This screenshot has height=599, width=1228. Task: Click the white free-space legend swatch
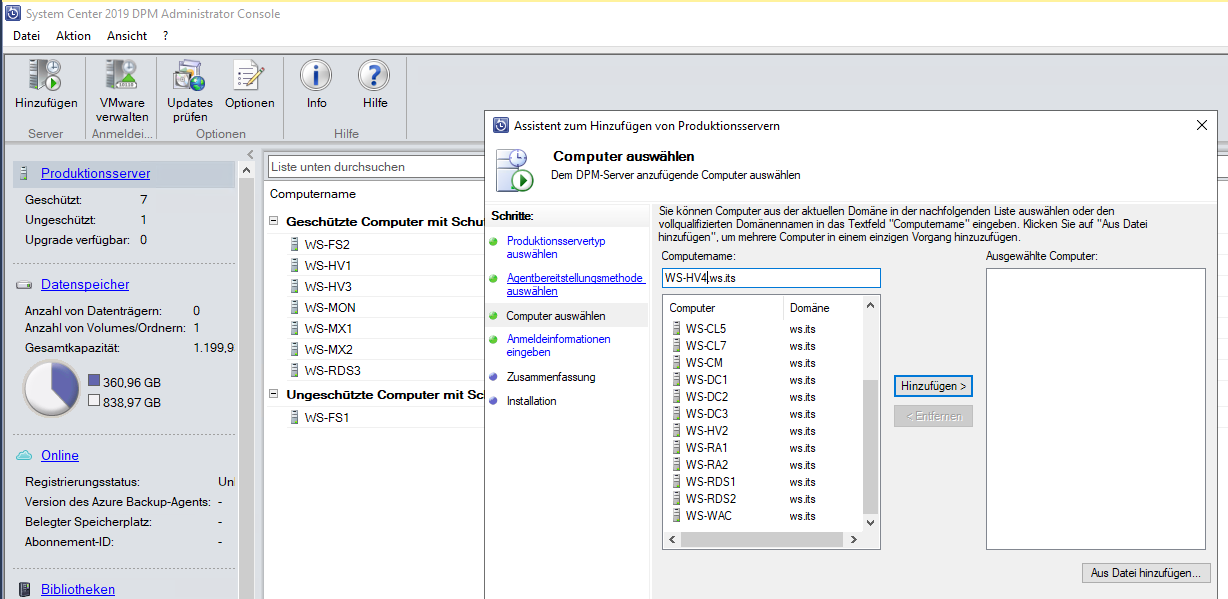[x=94, y=401]
